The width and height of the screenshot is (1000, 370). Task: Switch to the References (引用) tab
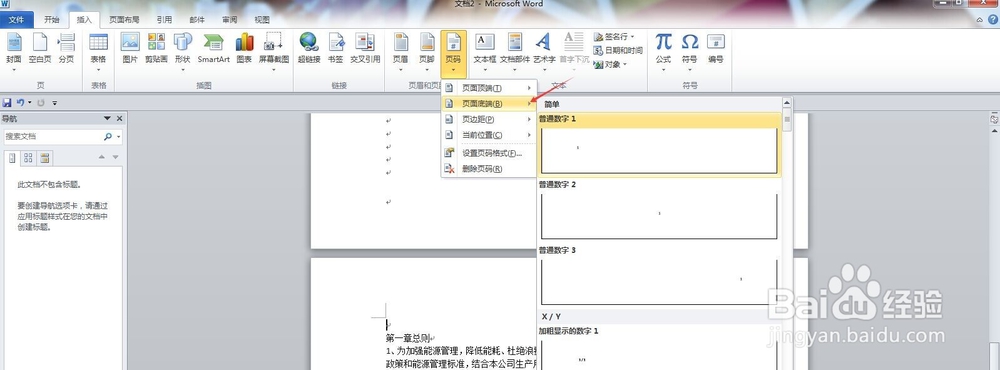tap(164, 20)
